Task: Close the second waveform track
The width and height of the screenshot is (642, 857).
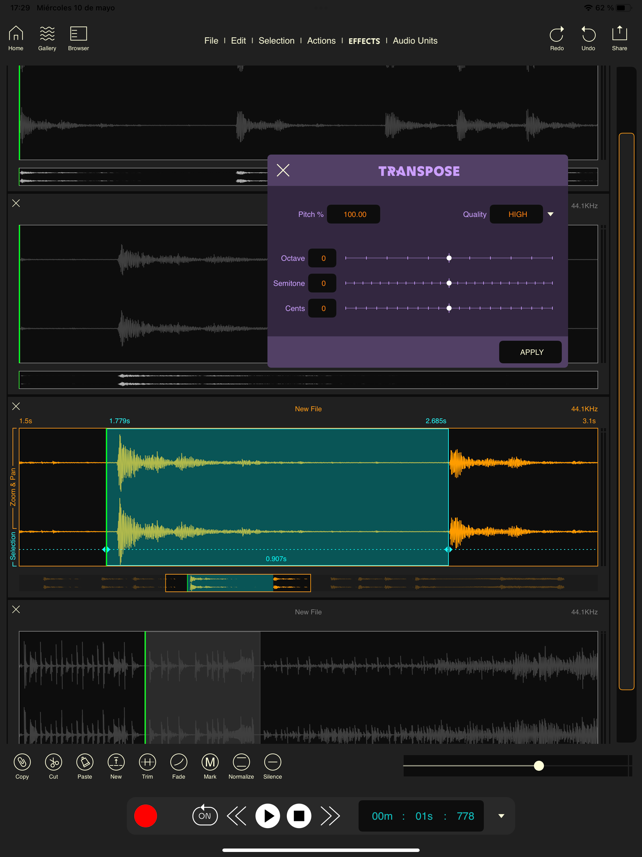Action: click(x=16, y=203)
